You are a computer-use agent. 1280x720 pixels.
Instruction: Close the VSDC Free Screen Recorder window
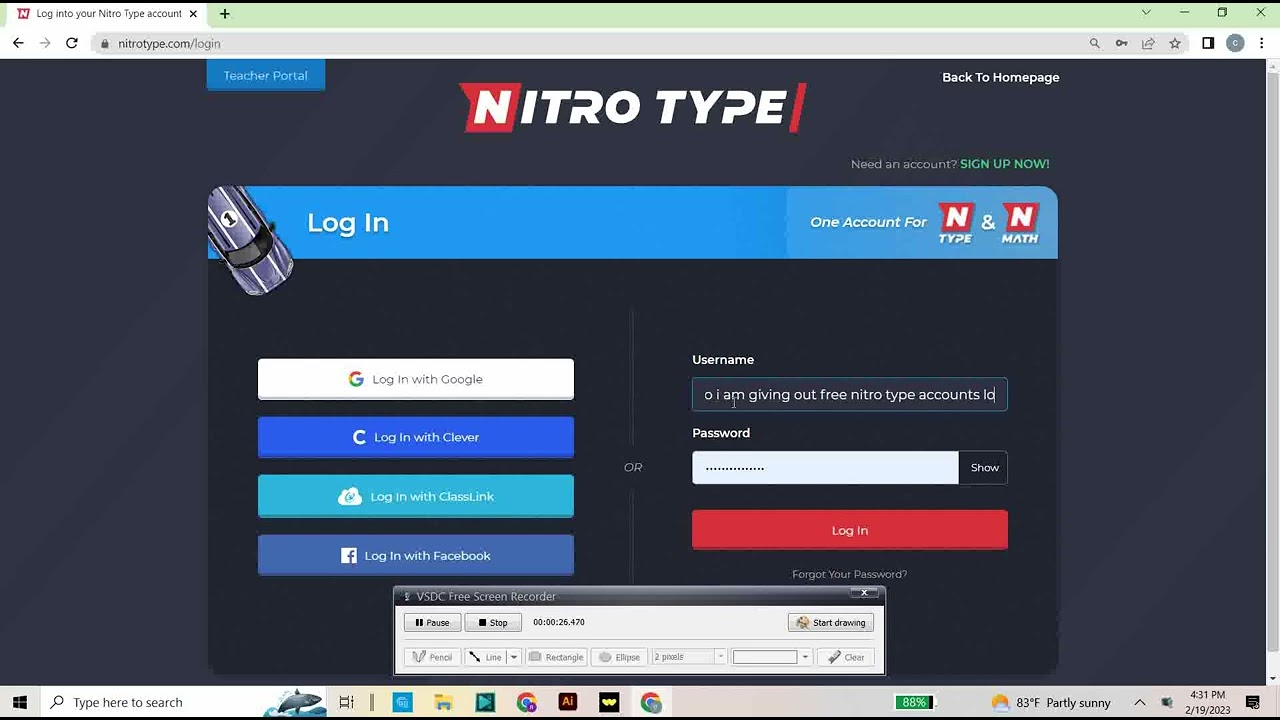864,593
